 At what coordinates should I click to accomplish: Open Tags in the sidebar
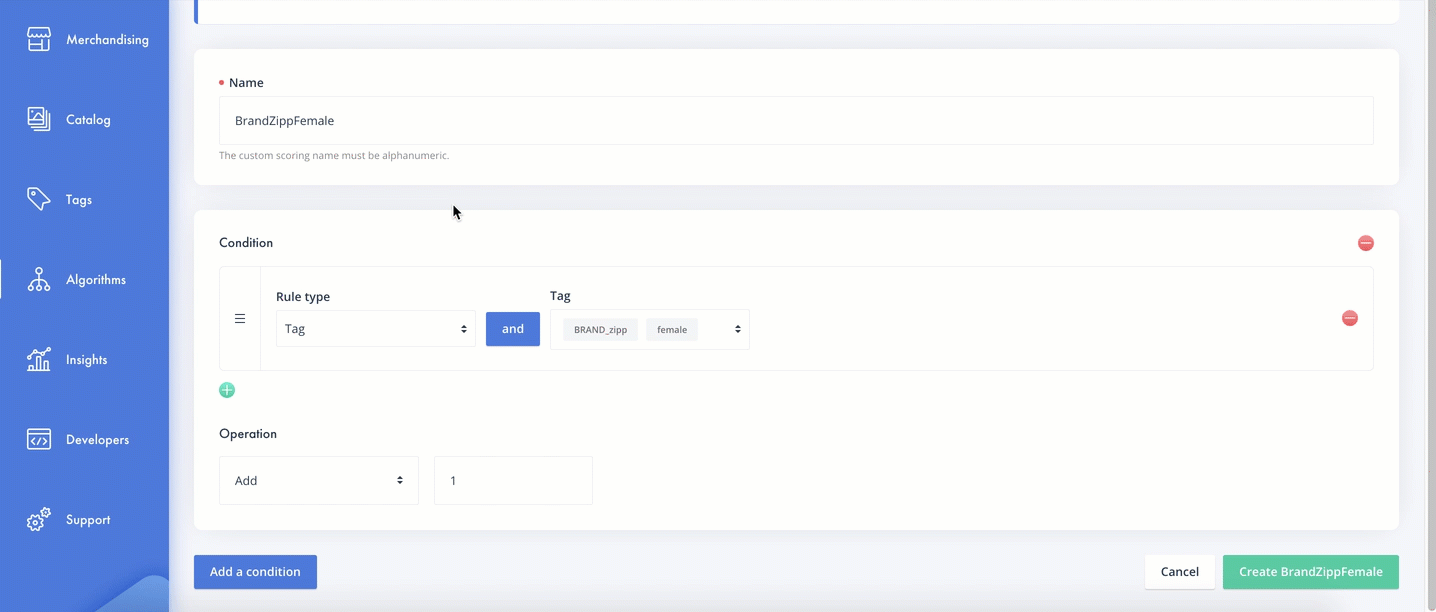pos(79,200)
